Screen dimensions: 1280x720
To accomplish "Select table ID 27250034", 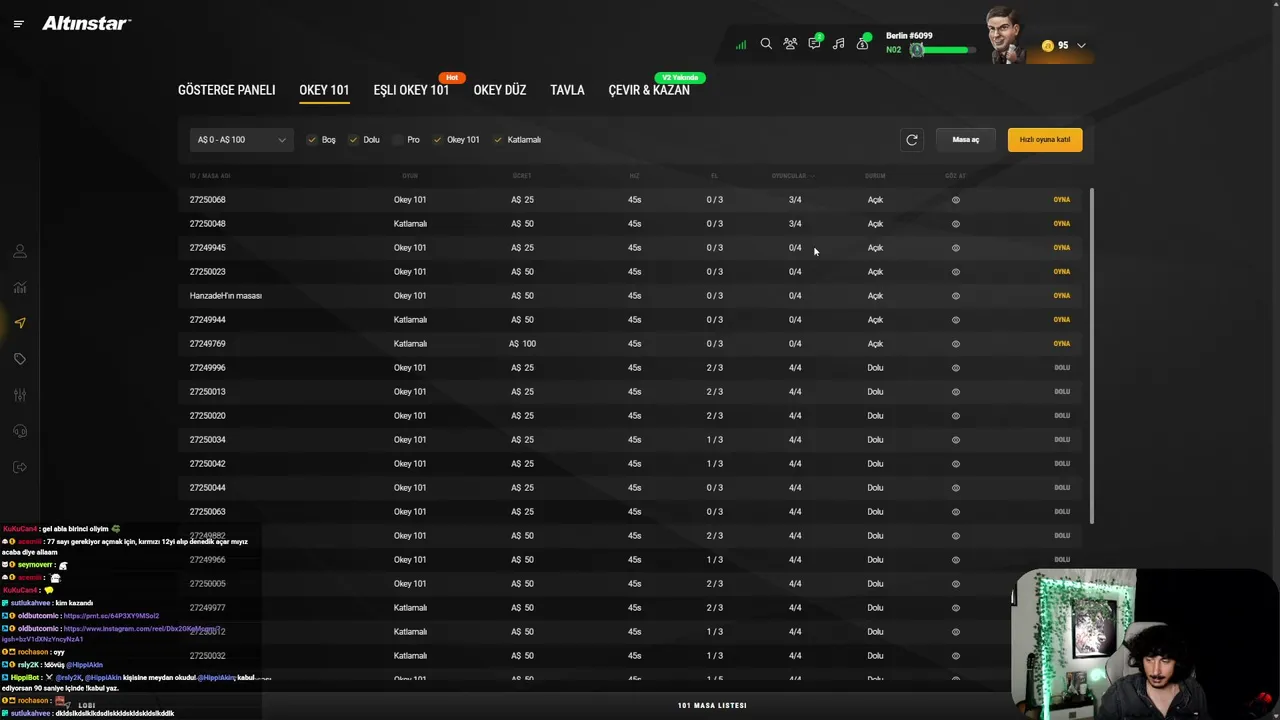I will 208,440.
